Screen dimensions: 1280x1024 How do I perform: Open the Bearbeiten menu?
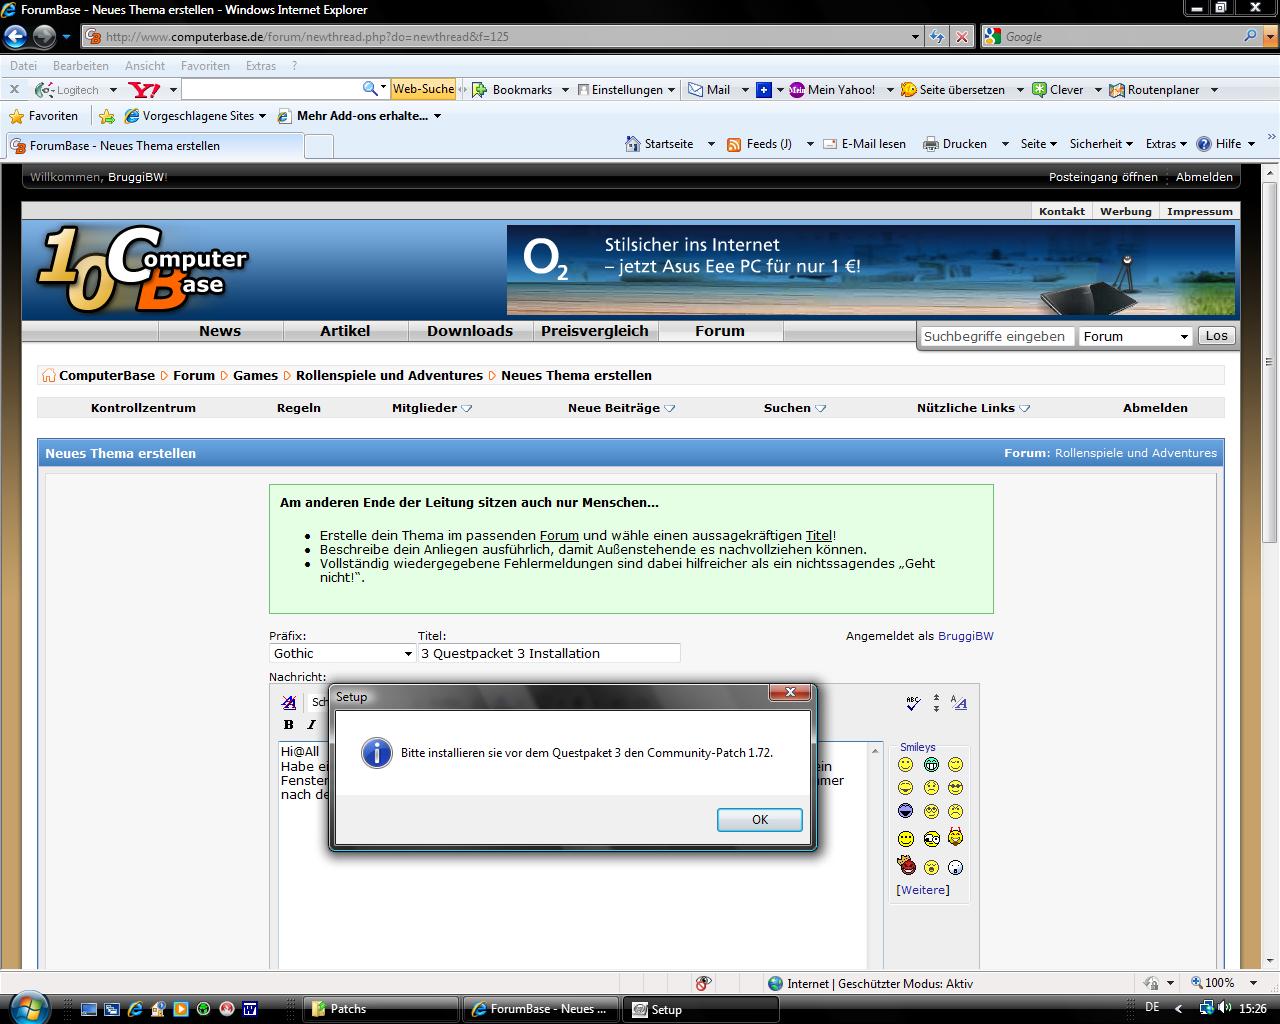81,66
